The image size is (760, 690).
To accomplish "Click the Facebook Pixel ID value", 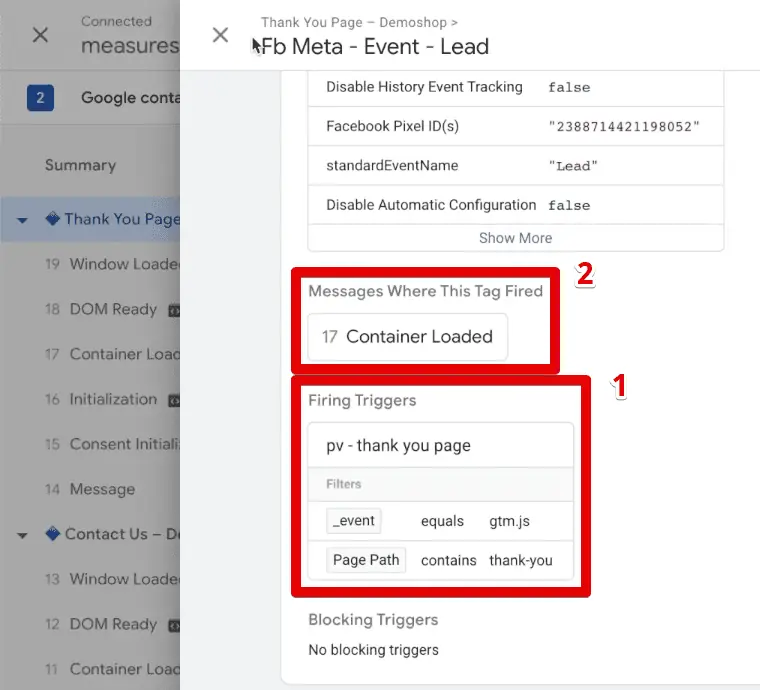I will [624, 126].
